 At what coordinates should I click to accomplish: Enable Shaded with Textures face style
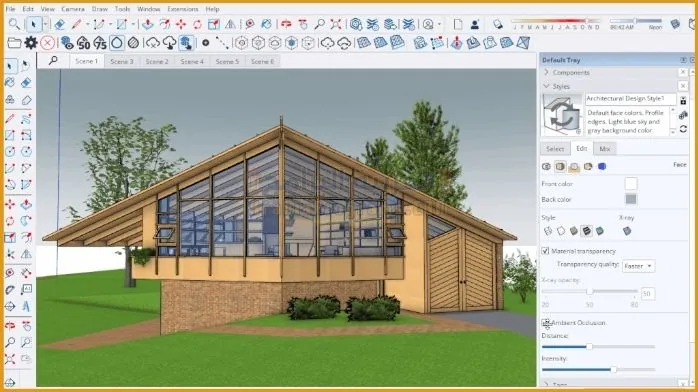coord(587,231)
